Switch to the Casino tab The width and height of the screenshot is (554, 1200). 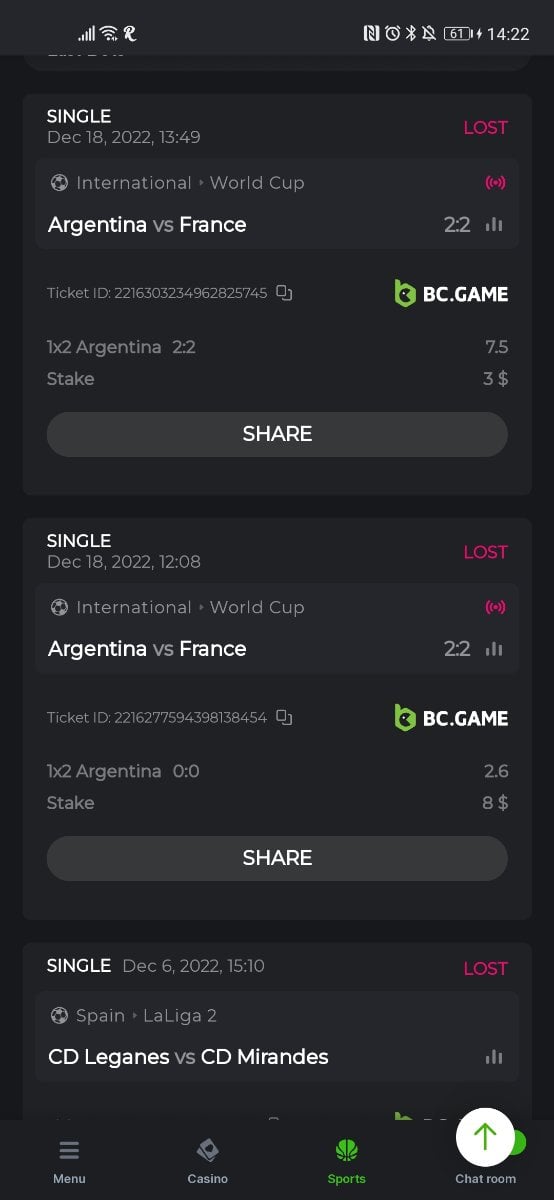click(x=208, y=1162)
